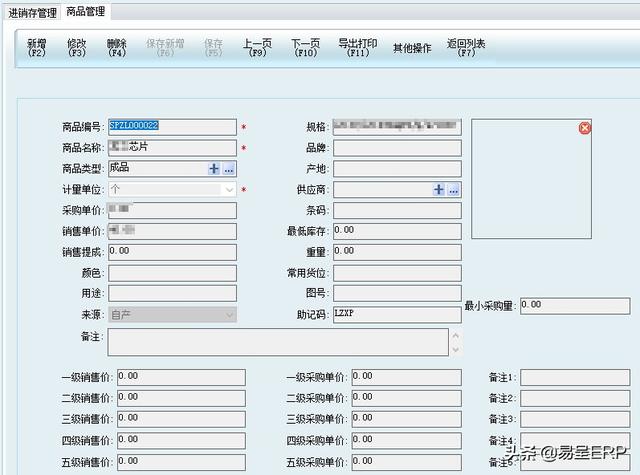This screenshot has height=475, width=640.
Task: Click plus icon next to 商品类型 field
Action: click(x=214, y=169)
